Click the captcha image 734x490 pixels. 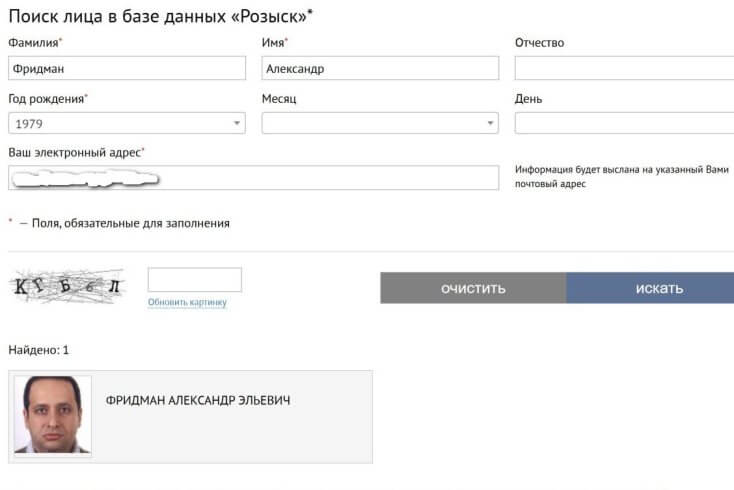pyautogui.click(x=67, y=286)
